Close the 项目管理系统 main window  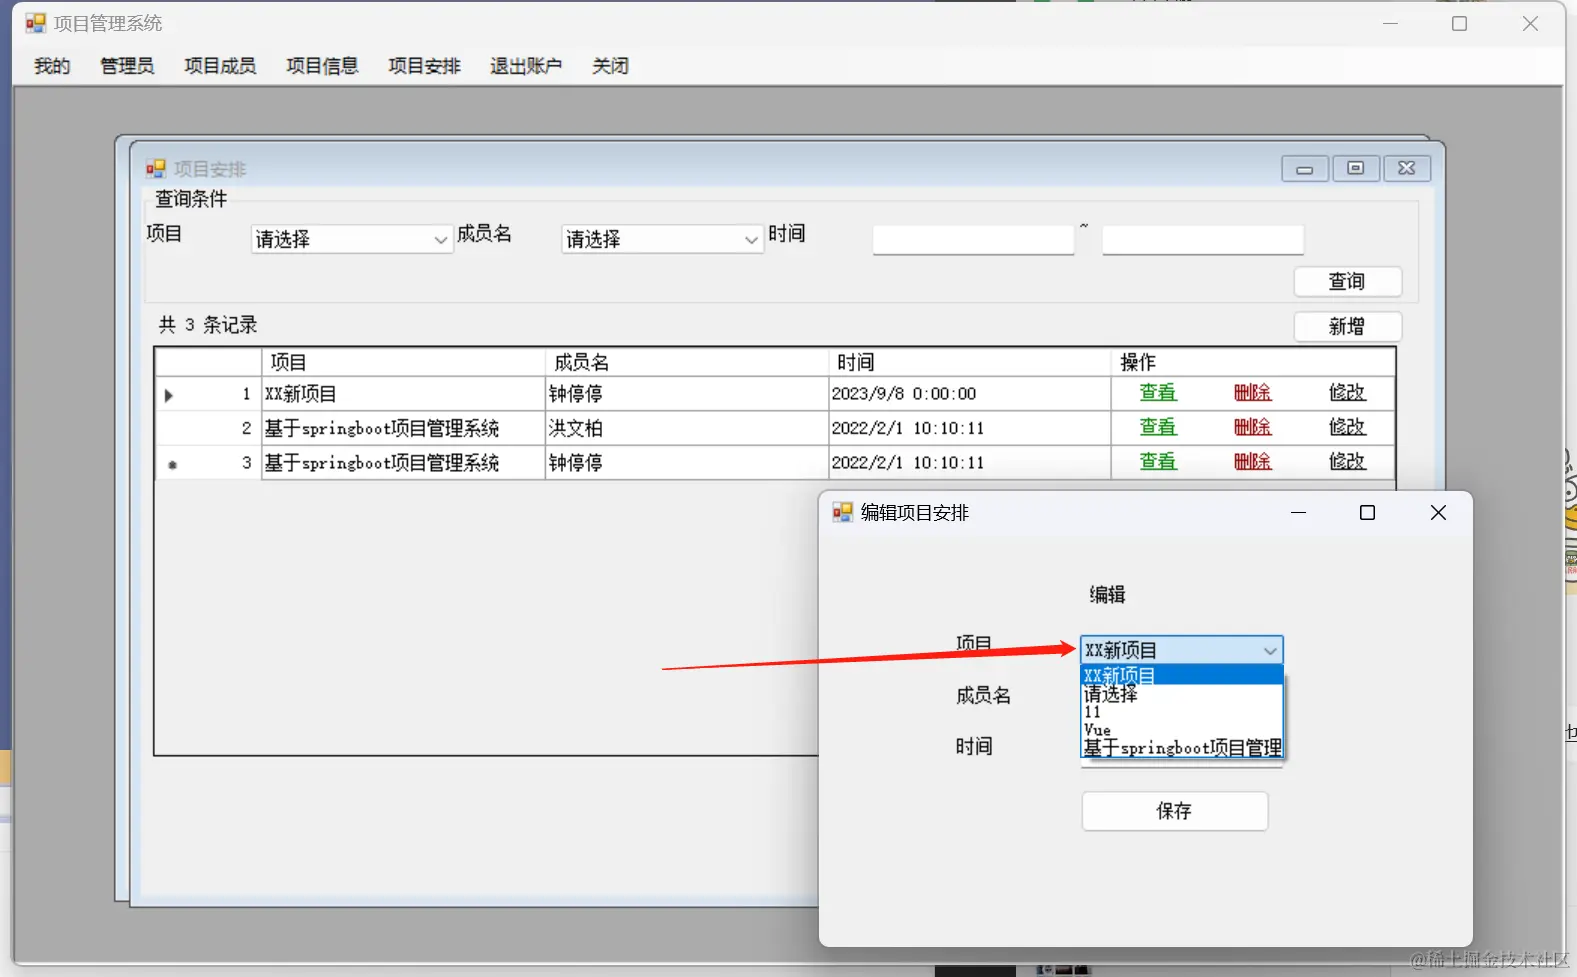[x=1530, y=23]
